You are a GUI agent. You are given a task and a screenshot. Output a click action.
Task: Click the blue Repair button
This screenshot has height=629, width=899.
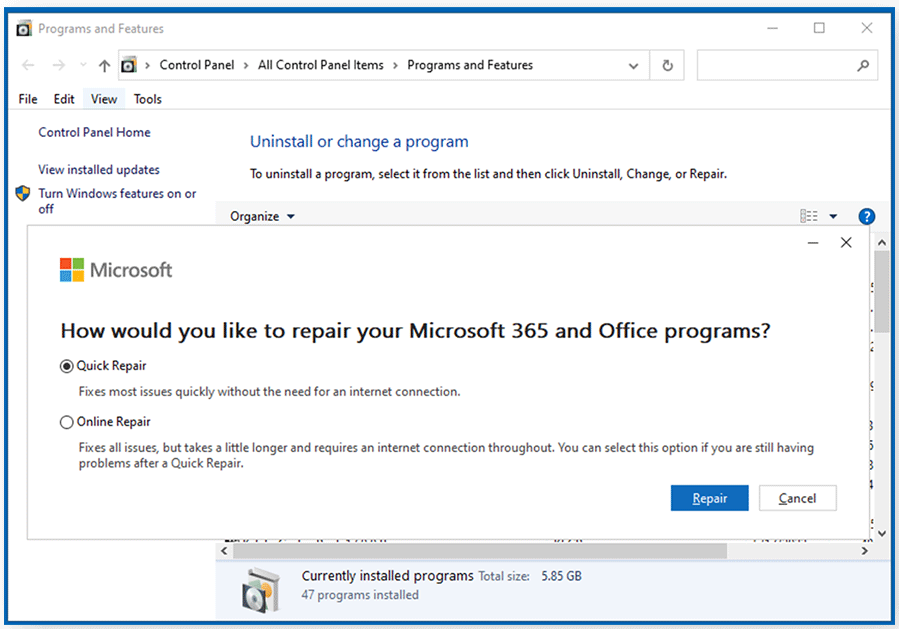tap(709, 498)
